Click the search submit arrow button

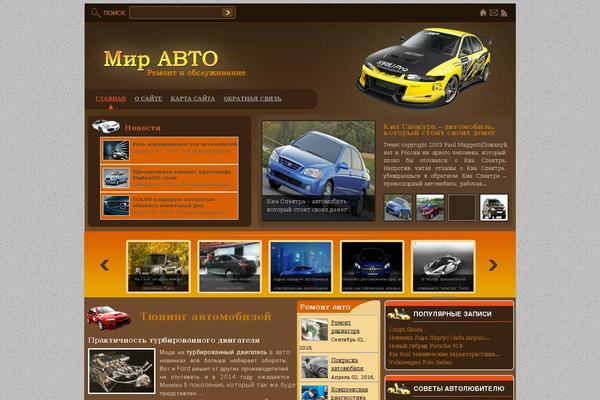coord(227,13)
